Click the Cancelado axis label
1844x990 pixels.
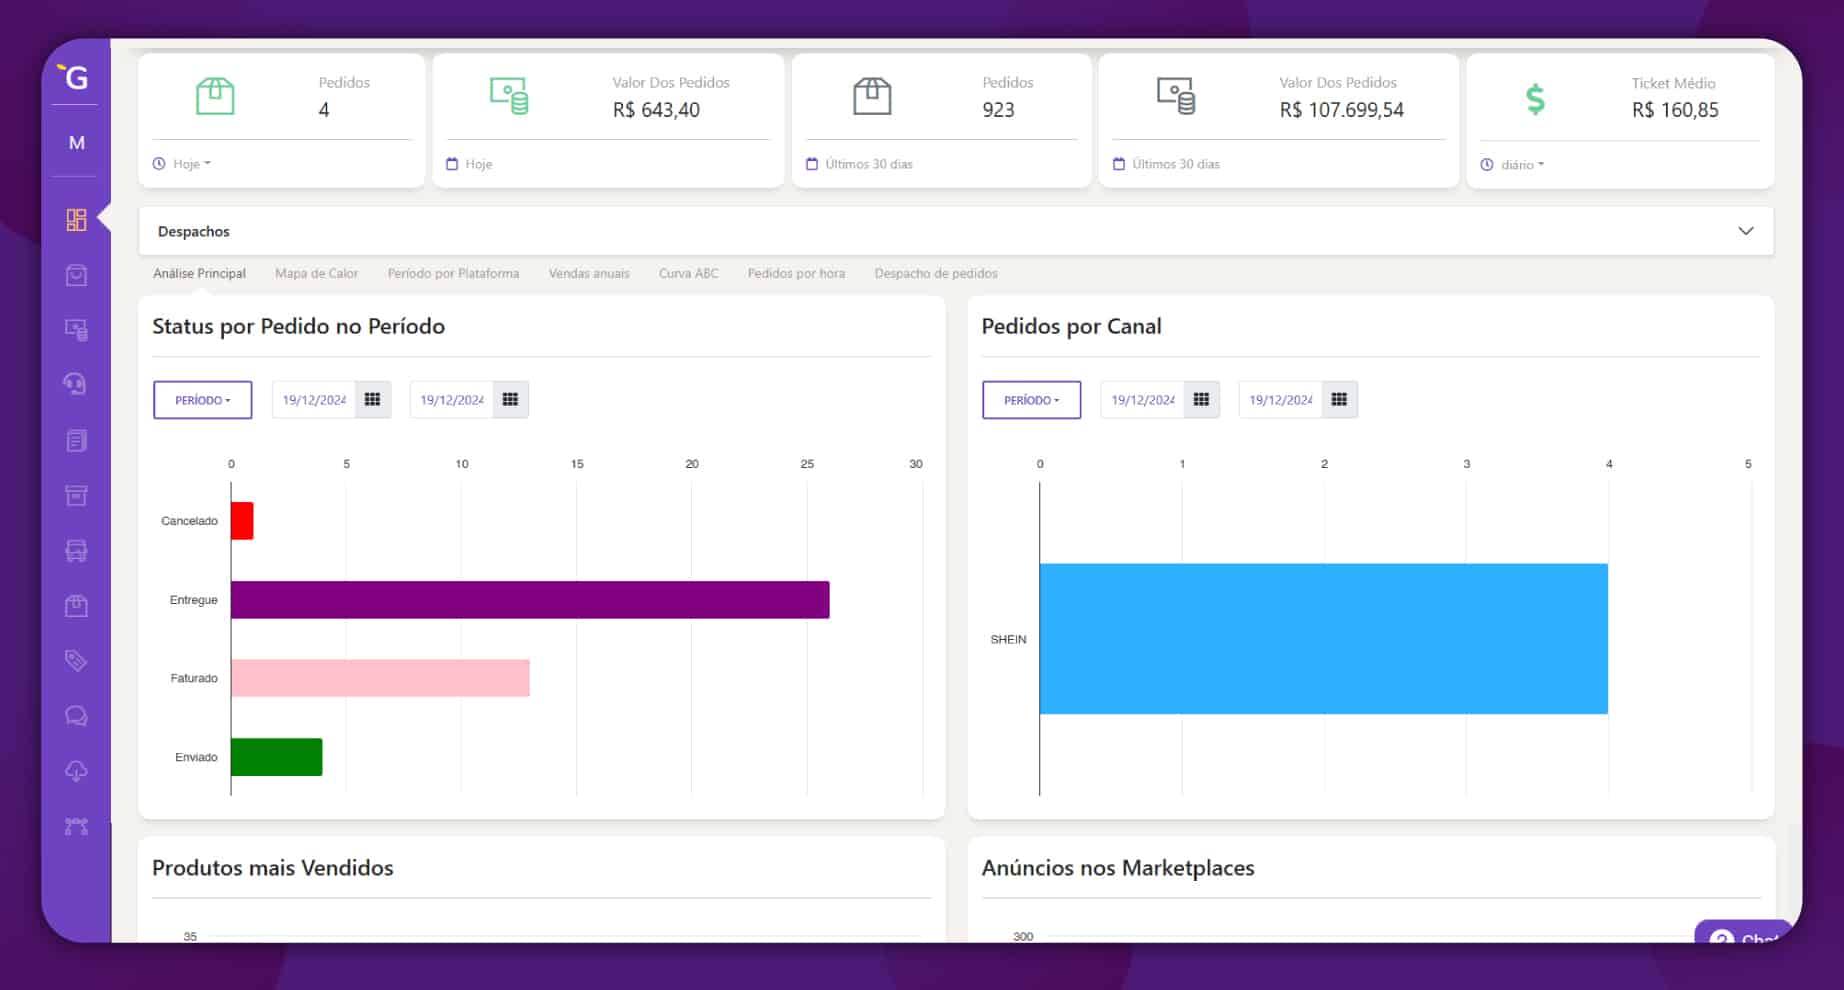click(189, 521)
